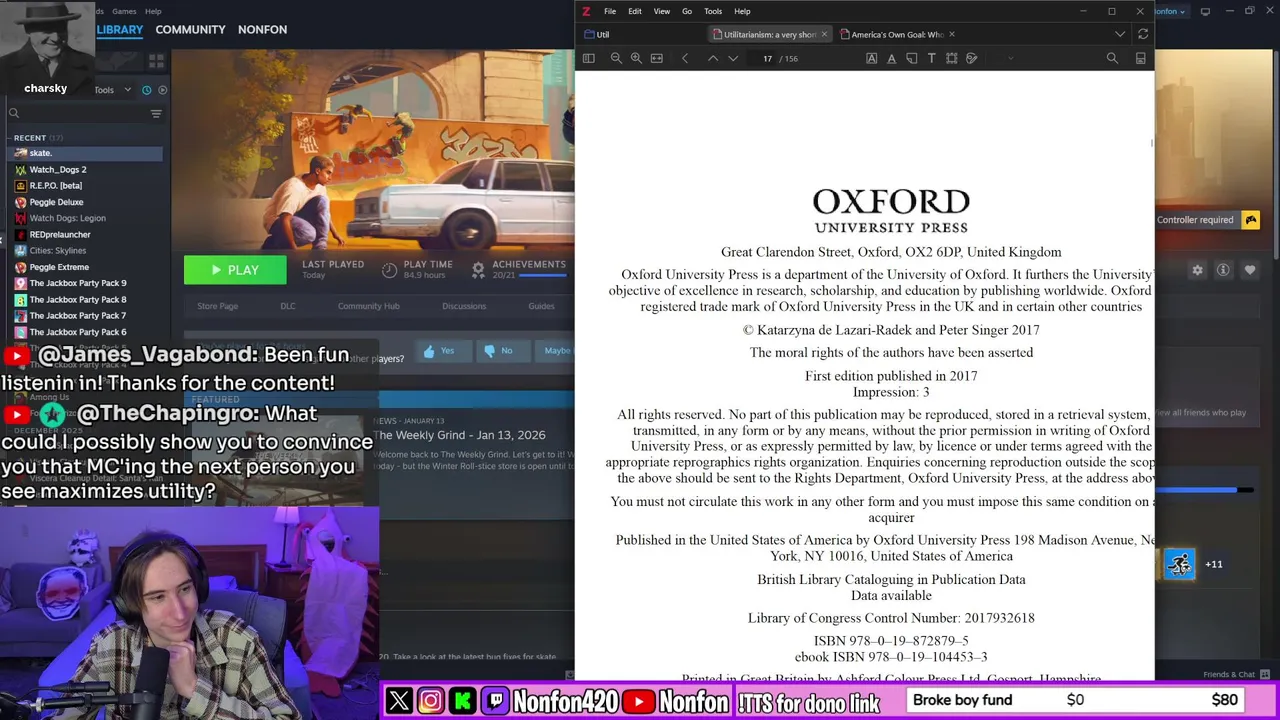Click the Zotero sync refresh icon
This screenshot has height=720, width=1280.
click(x=1143, y=34)
